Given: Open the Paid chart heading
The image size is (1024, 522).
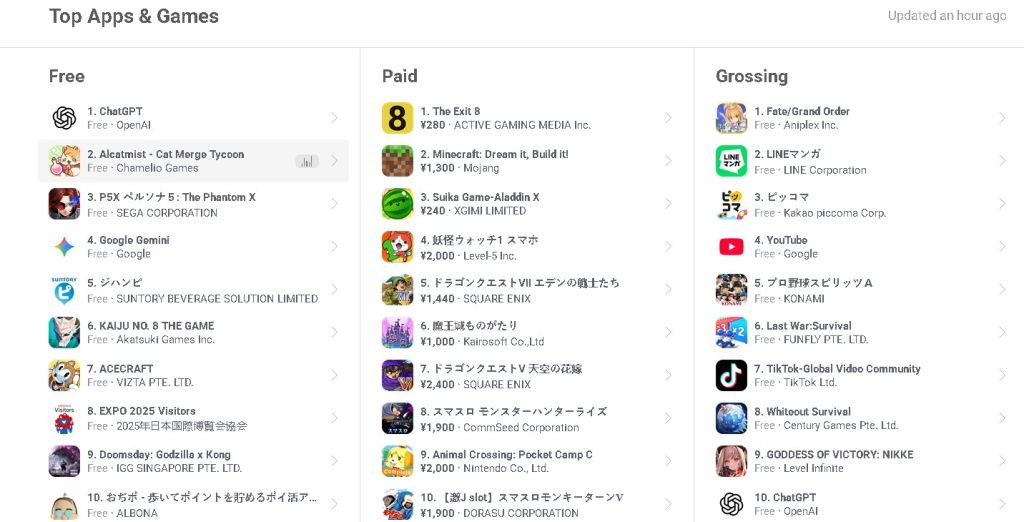Looking at the screenshot, I should click(400, 76).
